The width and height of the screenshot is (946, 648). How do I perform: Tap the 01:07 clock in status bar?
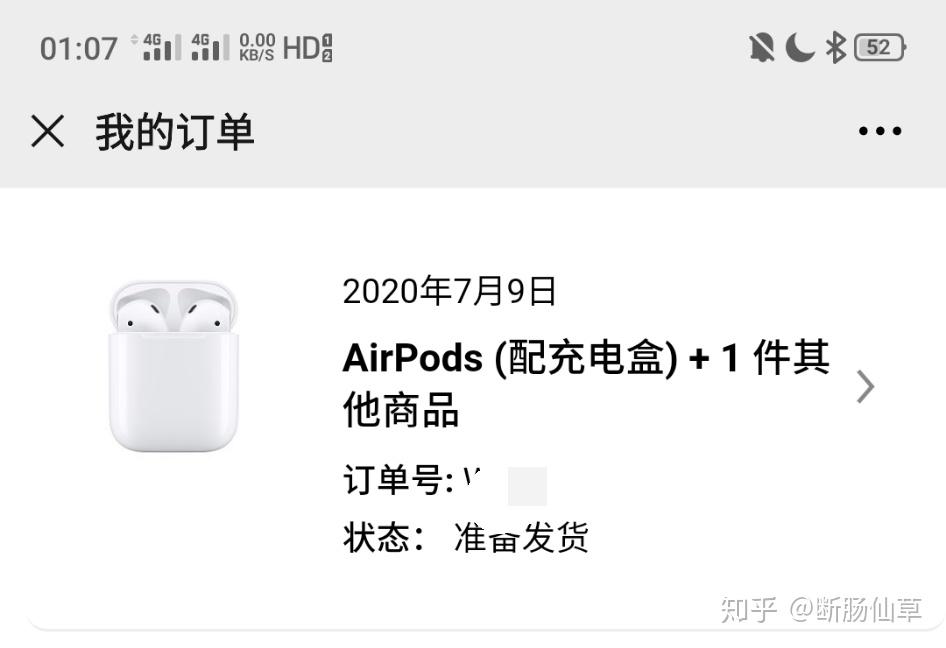pyautogui.click(x=78, y=48)
